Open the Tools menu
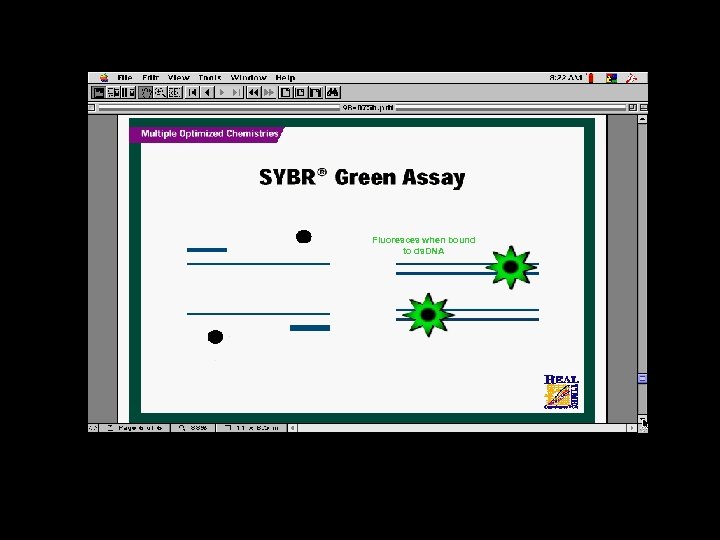Screen dimensions: 720x540 point(210,78)
